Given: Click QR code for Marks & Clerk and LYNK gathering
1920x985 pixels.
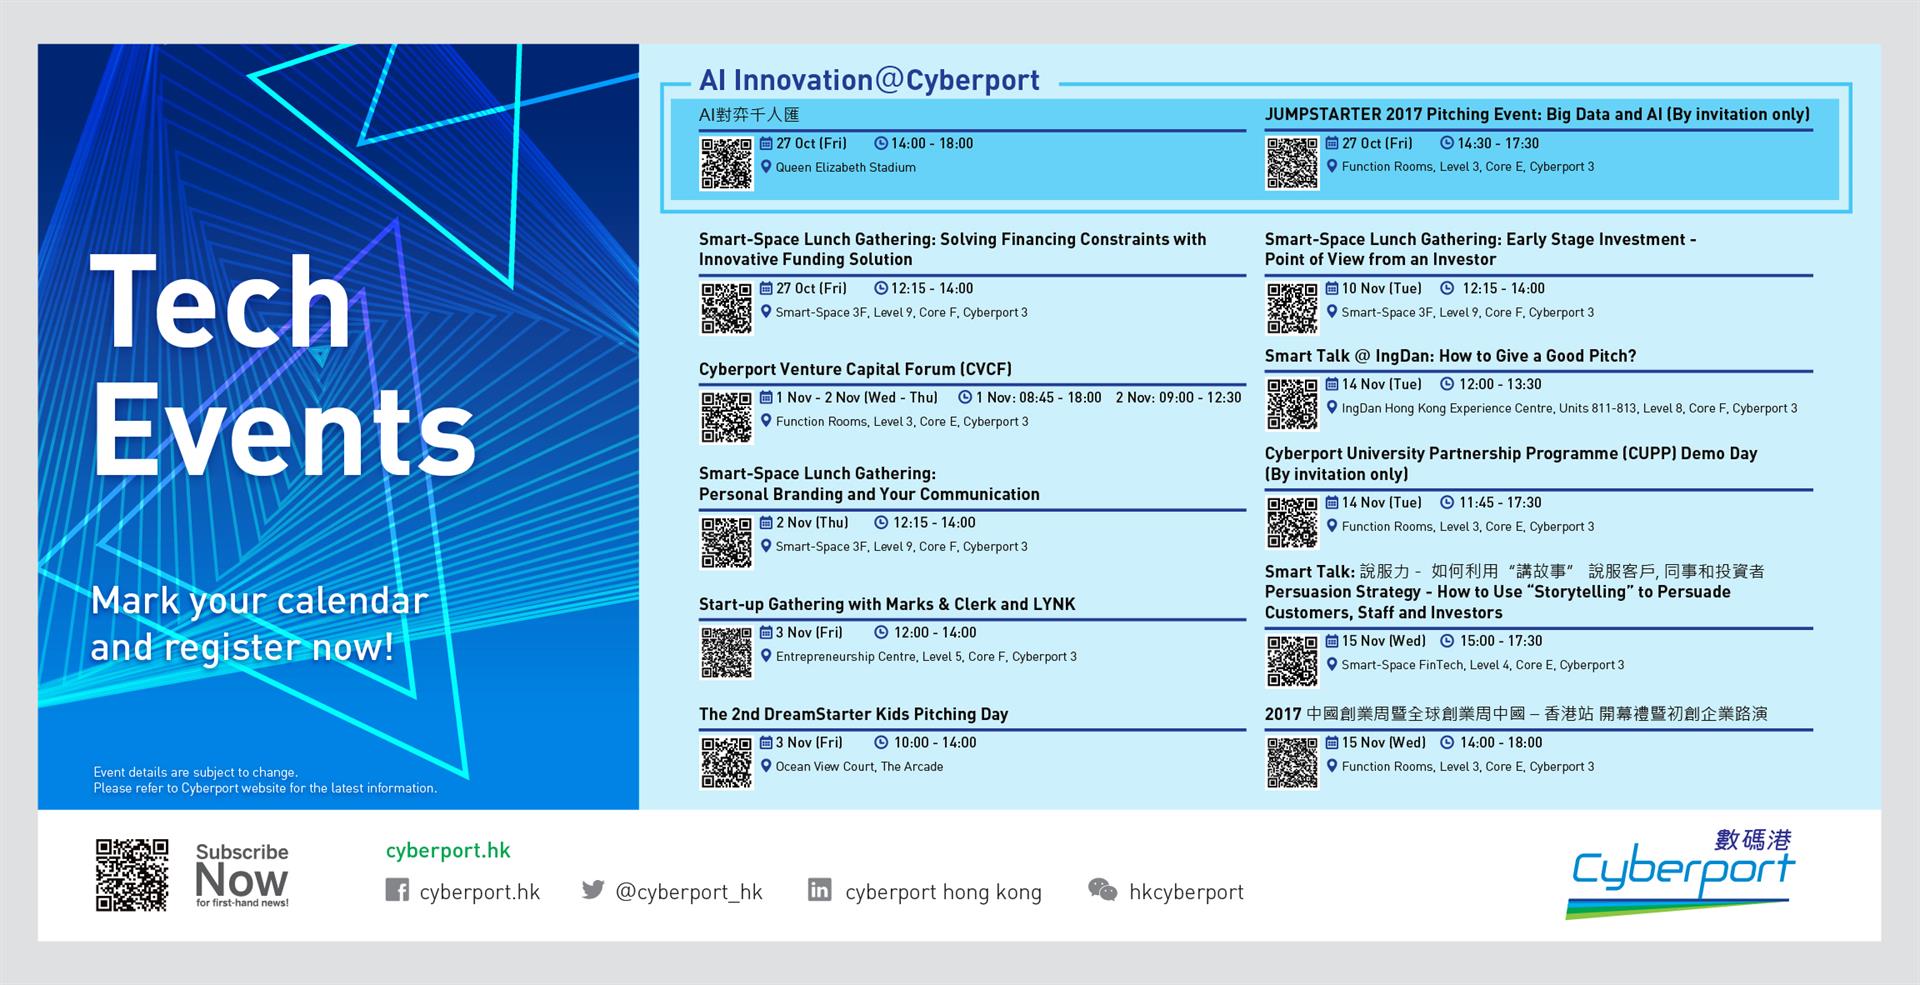Looking at the screenshot, I should click(726, 652).
